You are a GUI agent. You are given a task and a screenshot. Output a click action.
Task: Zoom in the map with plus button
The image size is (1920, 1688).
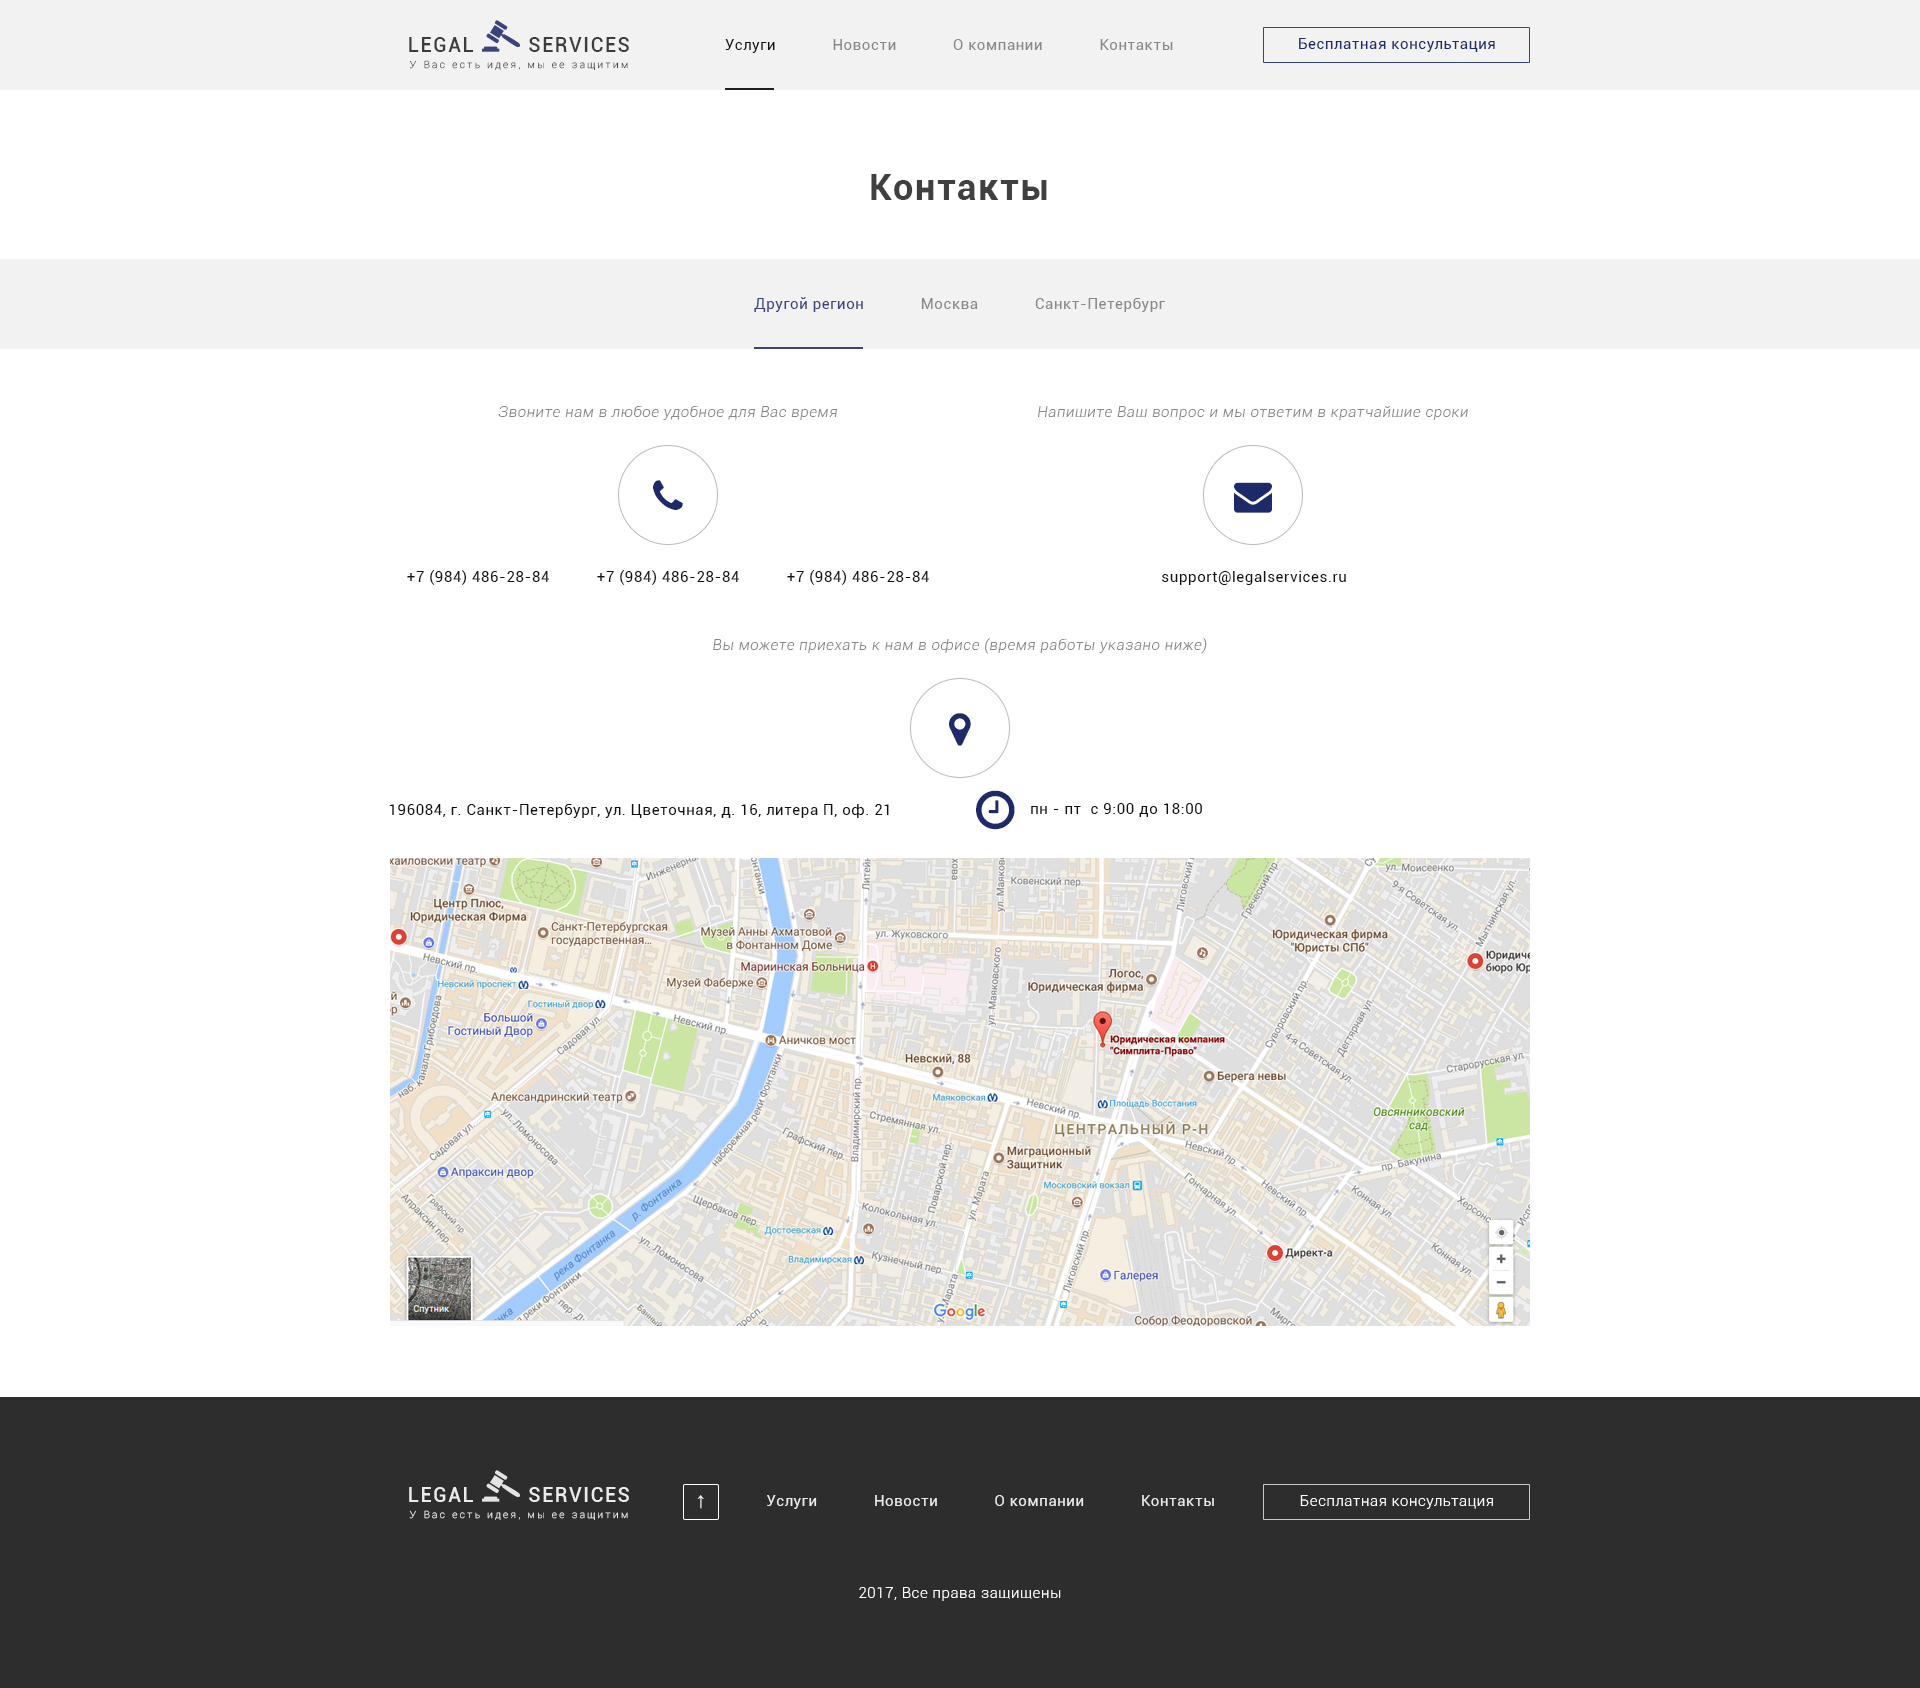[x=1501, y=1259]
